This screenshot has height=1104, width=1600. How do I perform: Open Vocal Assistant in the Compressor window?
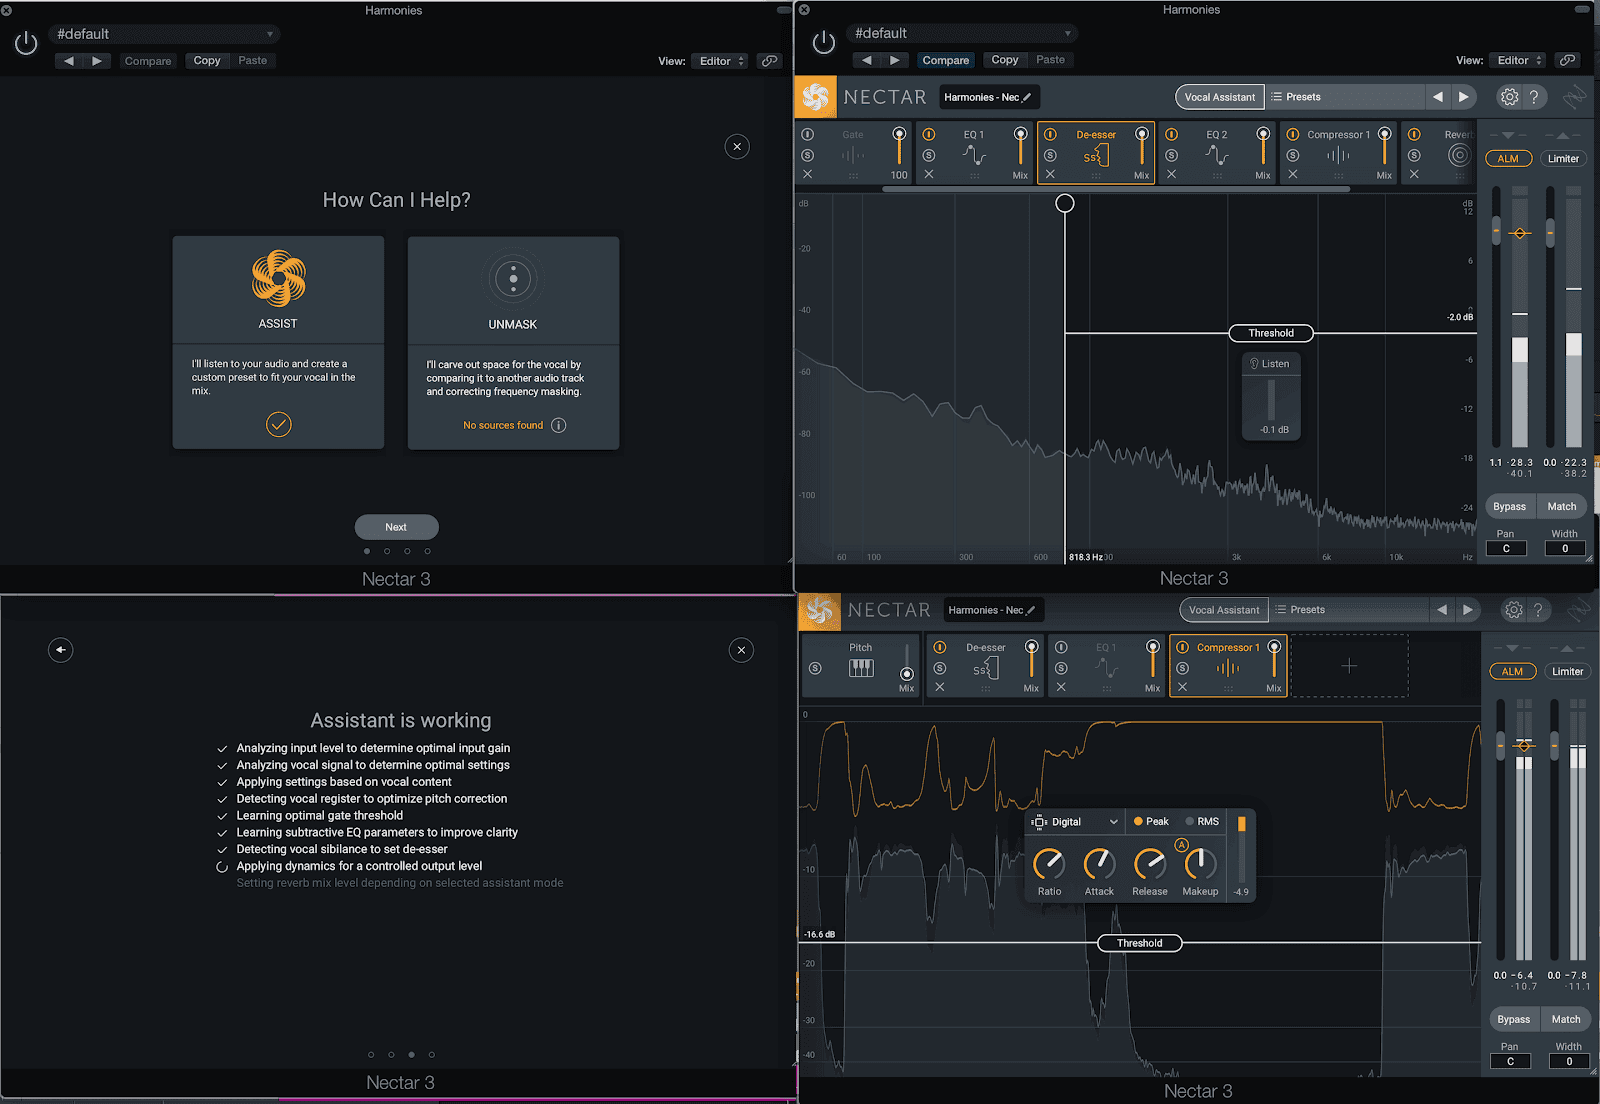pyautogui.click(x=1224, y=610)
